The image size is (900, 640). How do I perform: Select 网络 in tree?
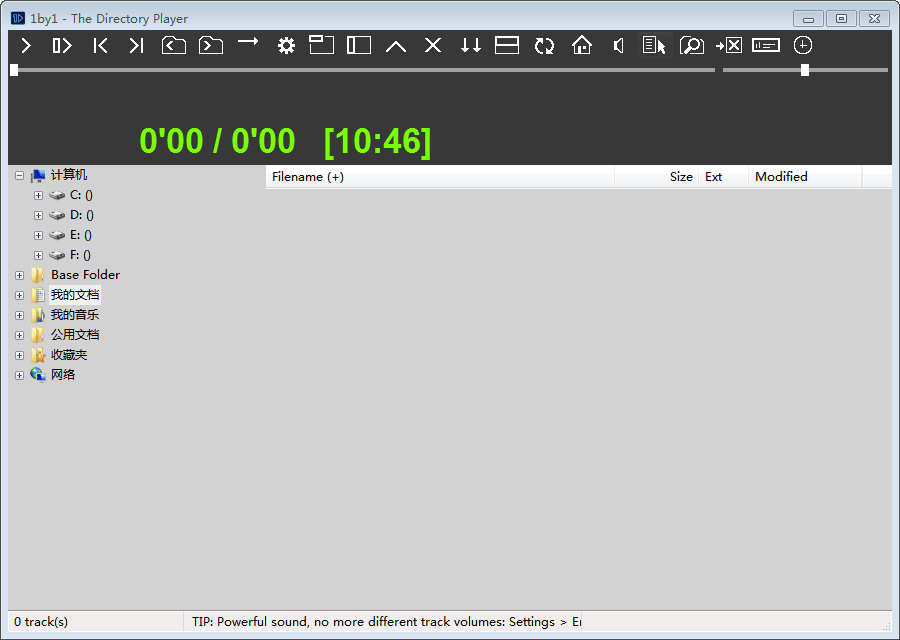(x=63, y=375)
